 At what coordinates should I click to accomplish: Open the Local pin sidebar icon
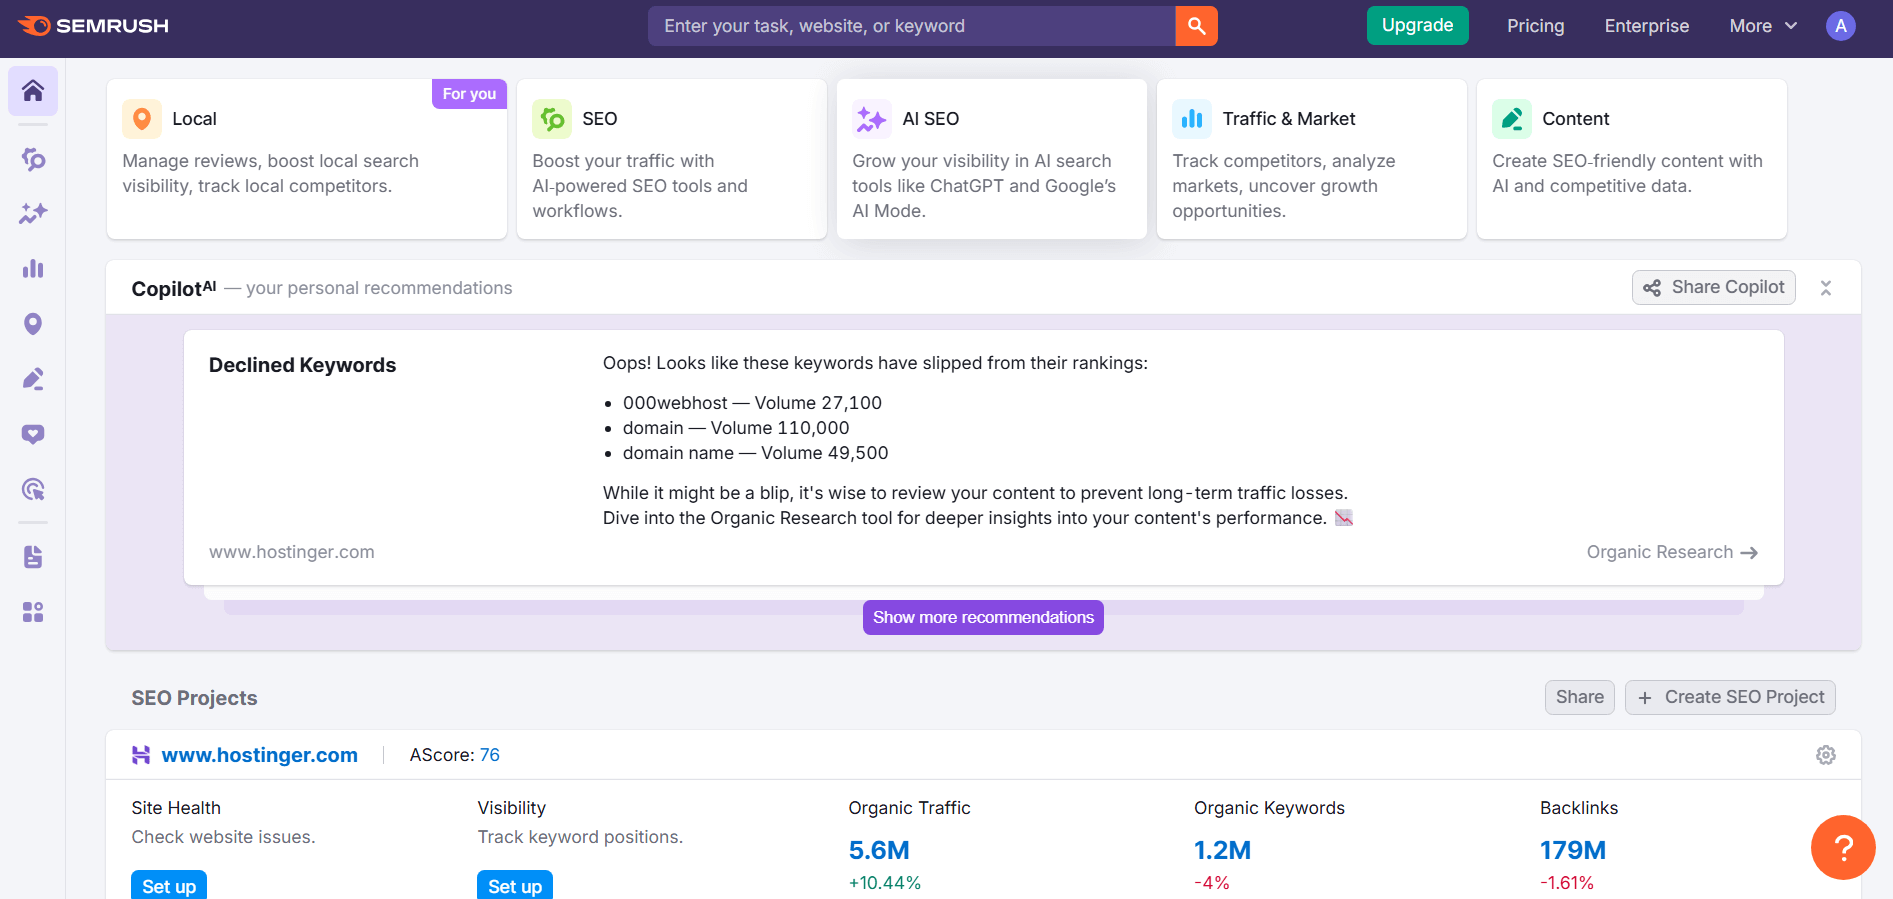pos(33,324)
